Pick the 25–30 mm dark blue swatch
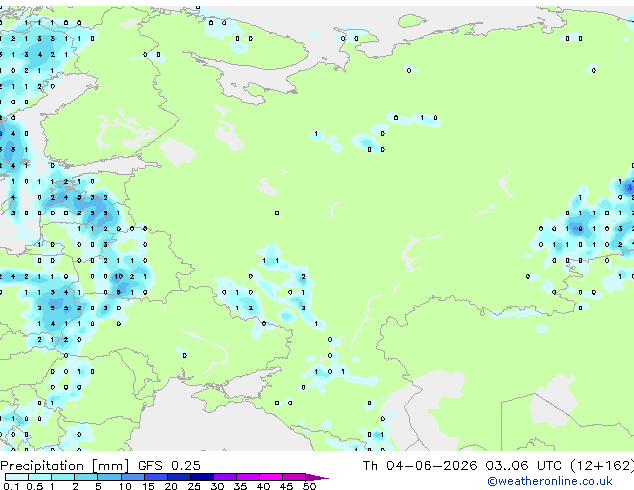Viewport: 634px width, 490px height. 202,477
